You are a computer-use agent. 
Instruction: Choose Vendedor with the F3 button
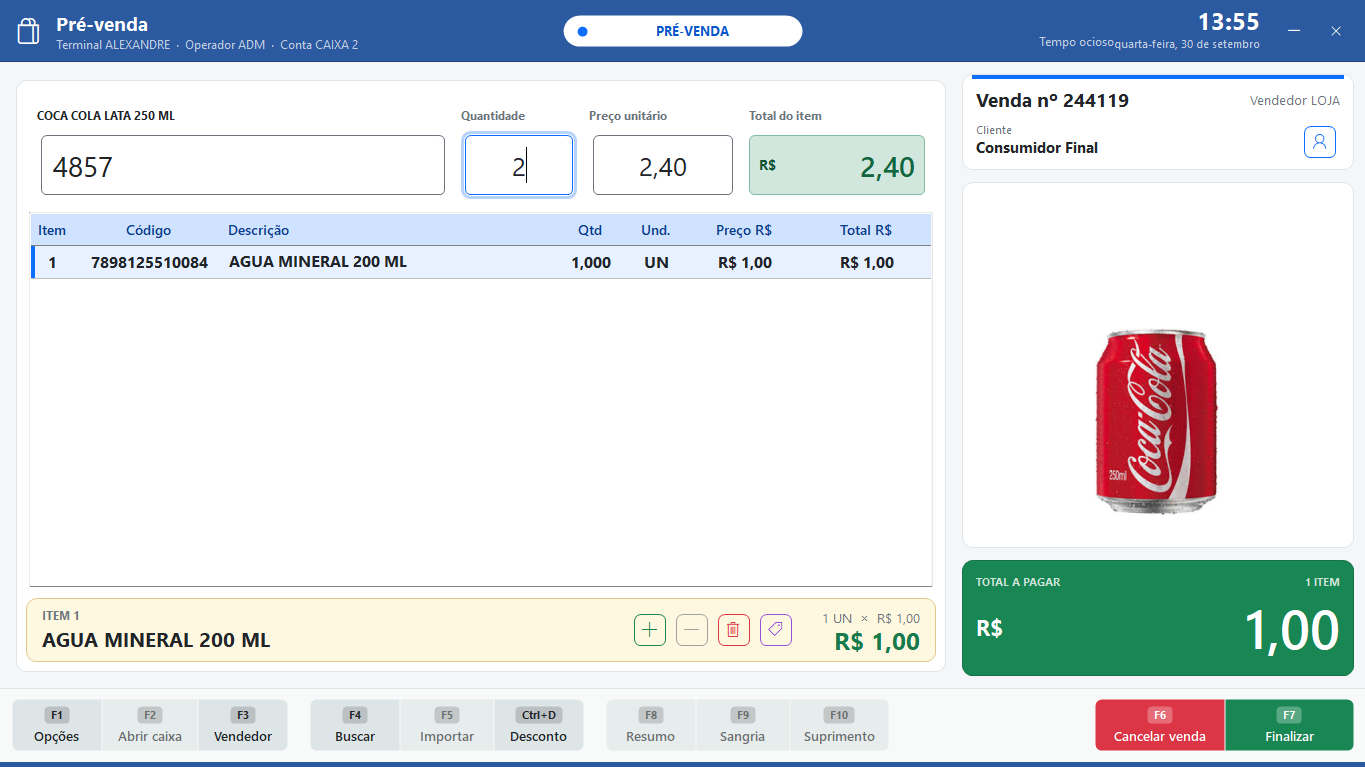tap(243, 726)
